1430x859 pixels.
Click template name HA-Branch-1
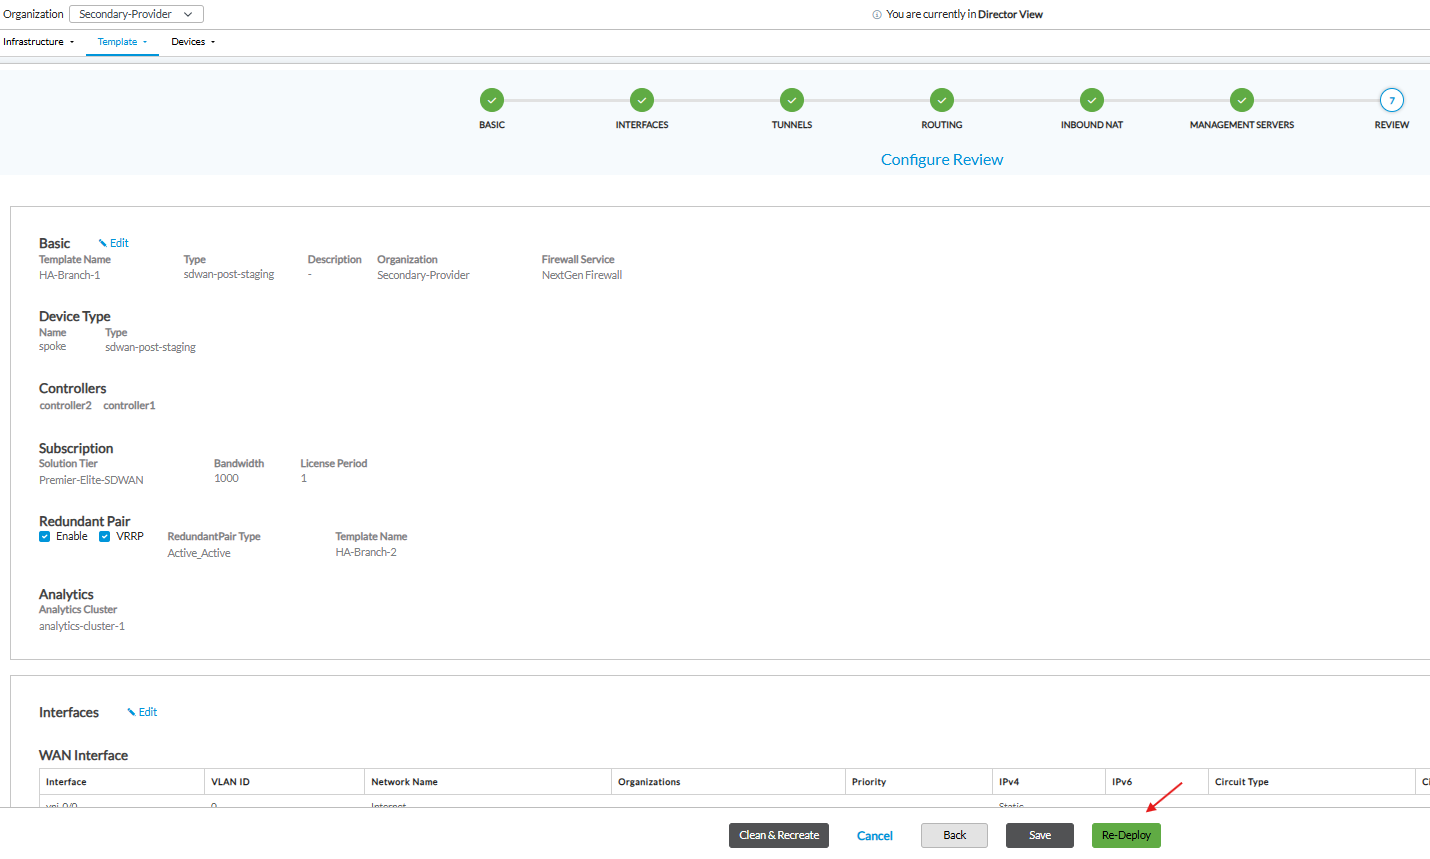70,275
